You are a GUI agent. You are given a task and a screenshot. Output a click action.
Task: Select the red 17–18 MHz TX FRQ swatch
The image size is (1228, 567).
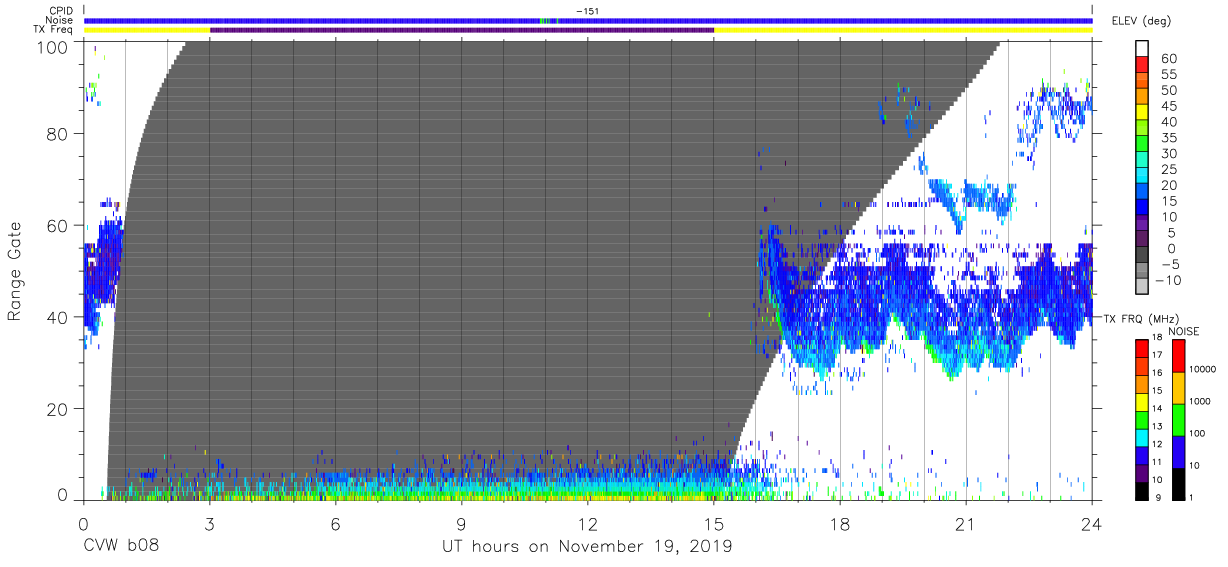[x=1144, y=349]
